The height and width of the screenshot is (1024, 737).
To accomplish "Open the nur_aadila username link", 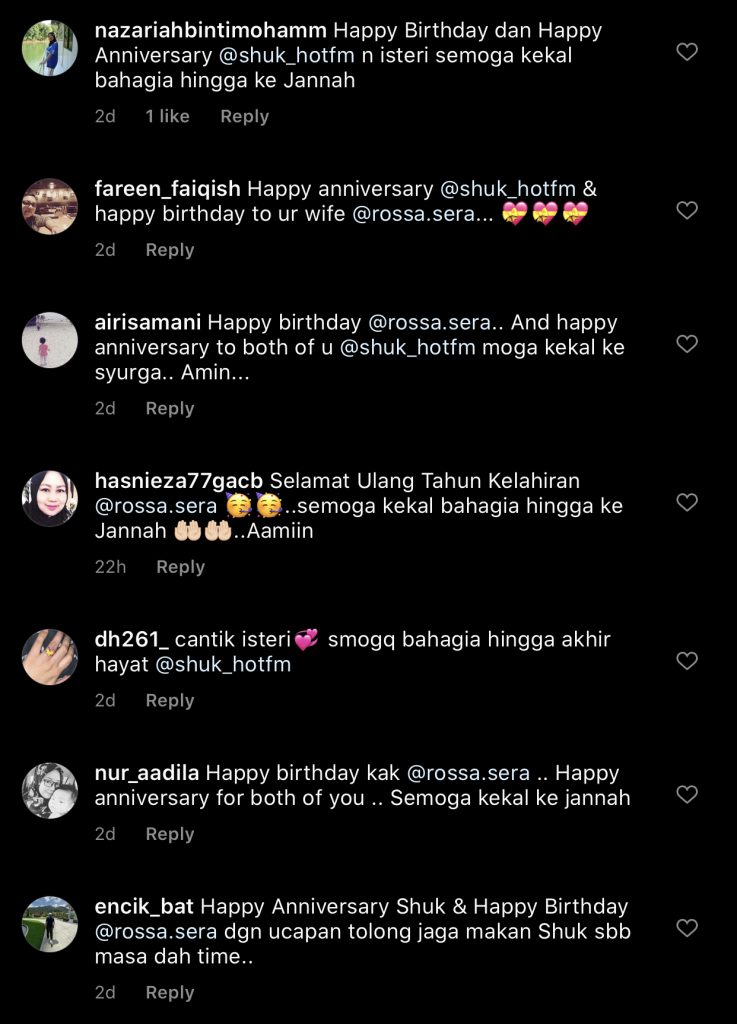I will pos(147,773).
